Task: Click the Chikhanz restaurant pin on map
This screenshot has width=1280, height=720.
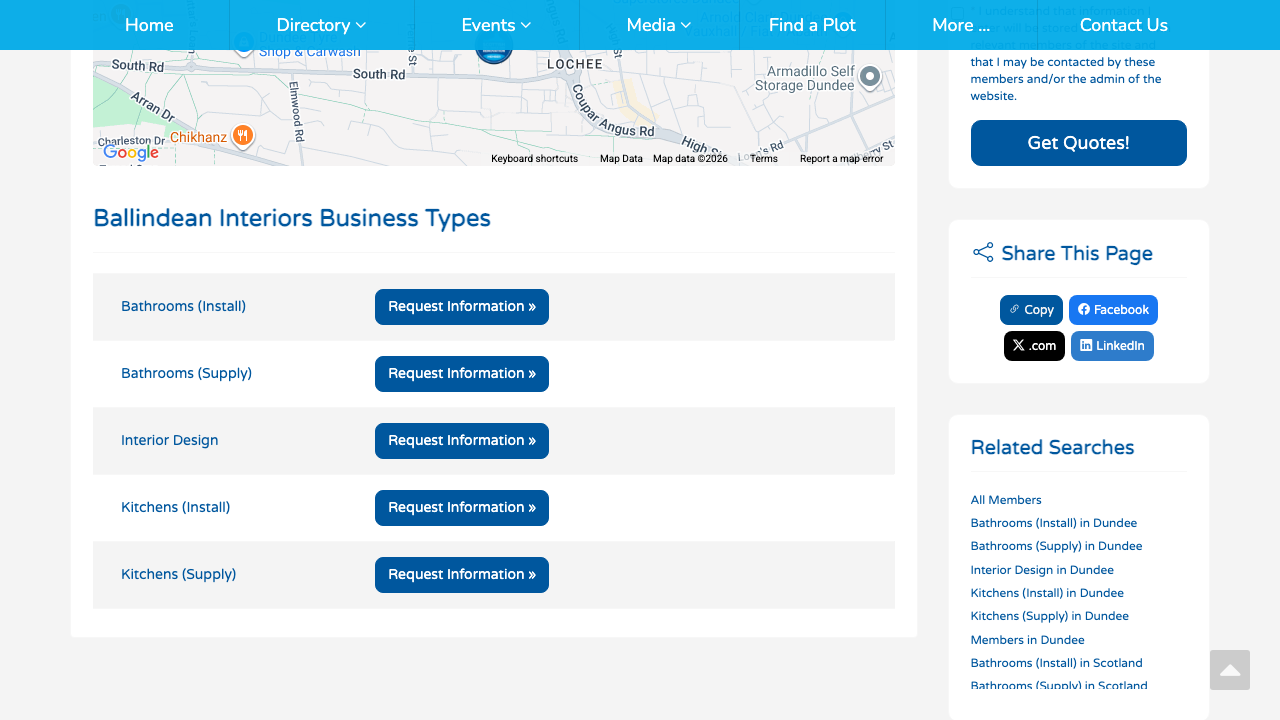Action: pyautogui.click(x=242, y=136)
